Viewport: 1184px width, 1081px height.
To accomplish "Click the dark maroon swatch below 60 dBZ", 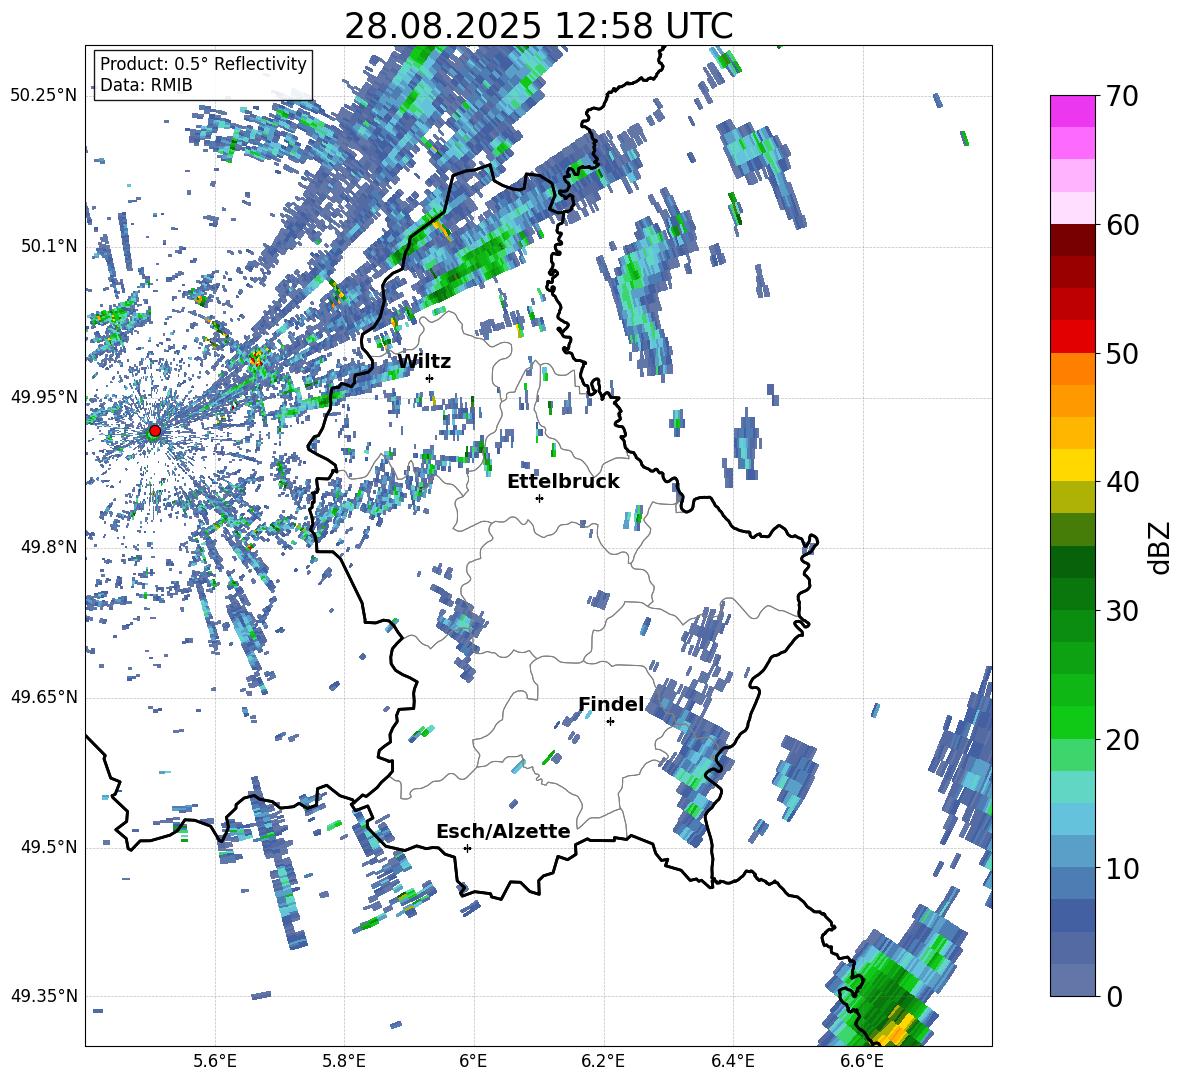I will pyautogui.click(x=1072, y=240).
